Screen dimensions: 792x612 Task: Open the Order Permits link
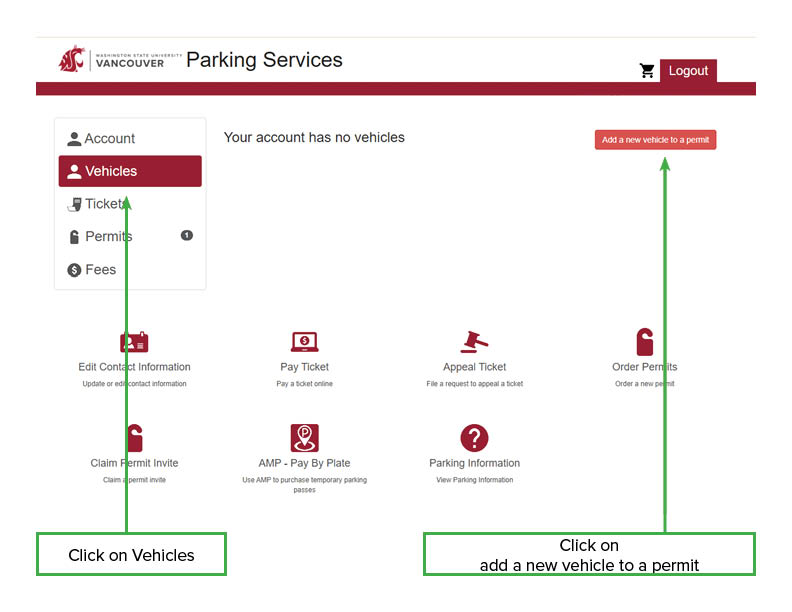[645, 367]
